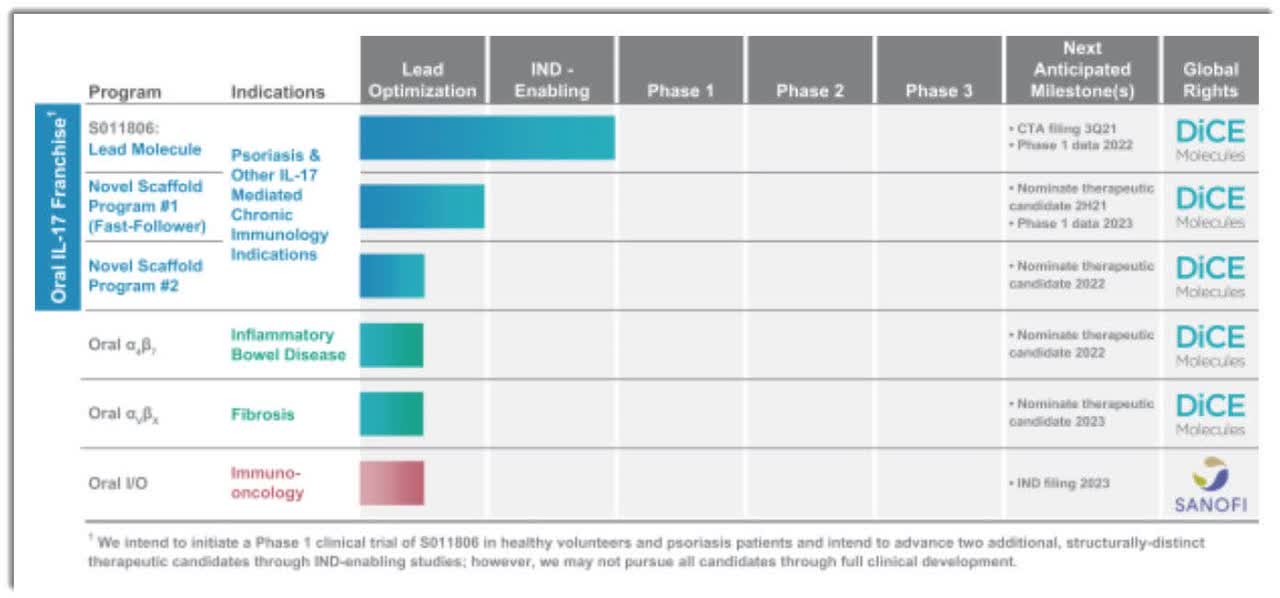Click the vertical Oral IL-17 Franchise label

click(59, 209)
